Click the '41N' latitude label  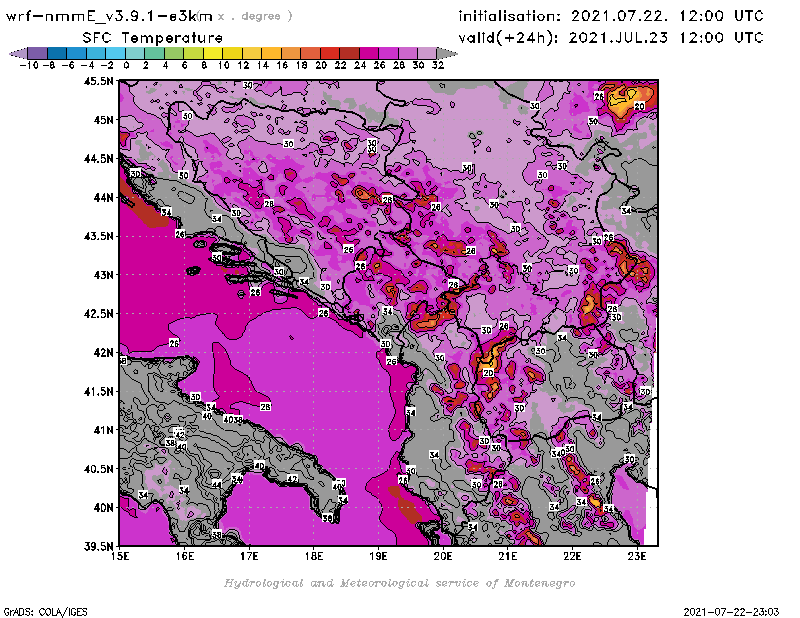(x=104, y=430)
